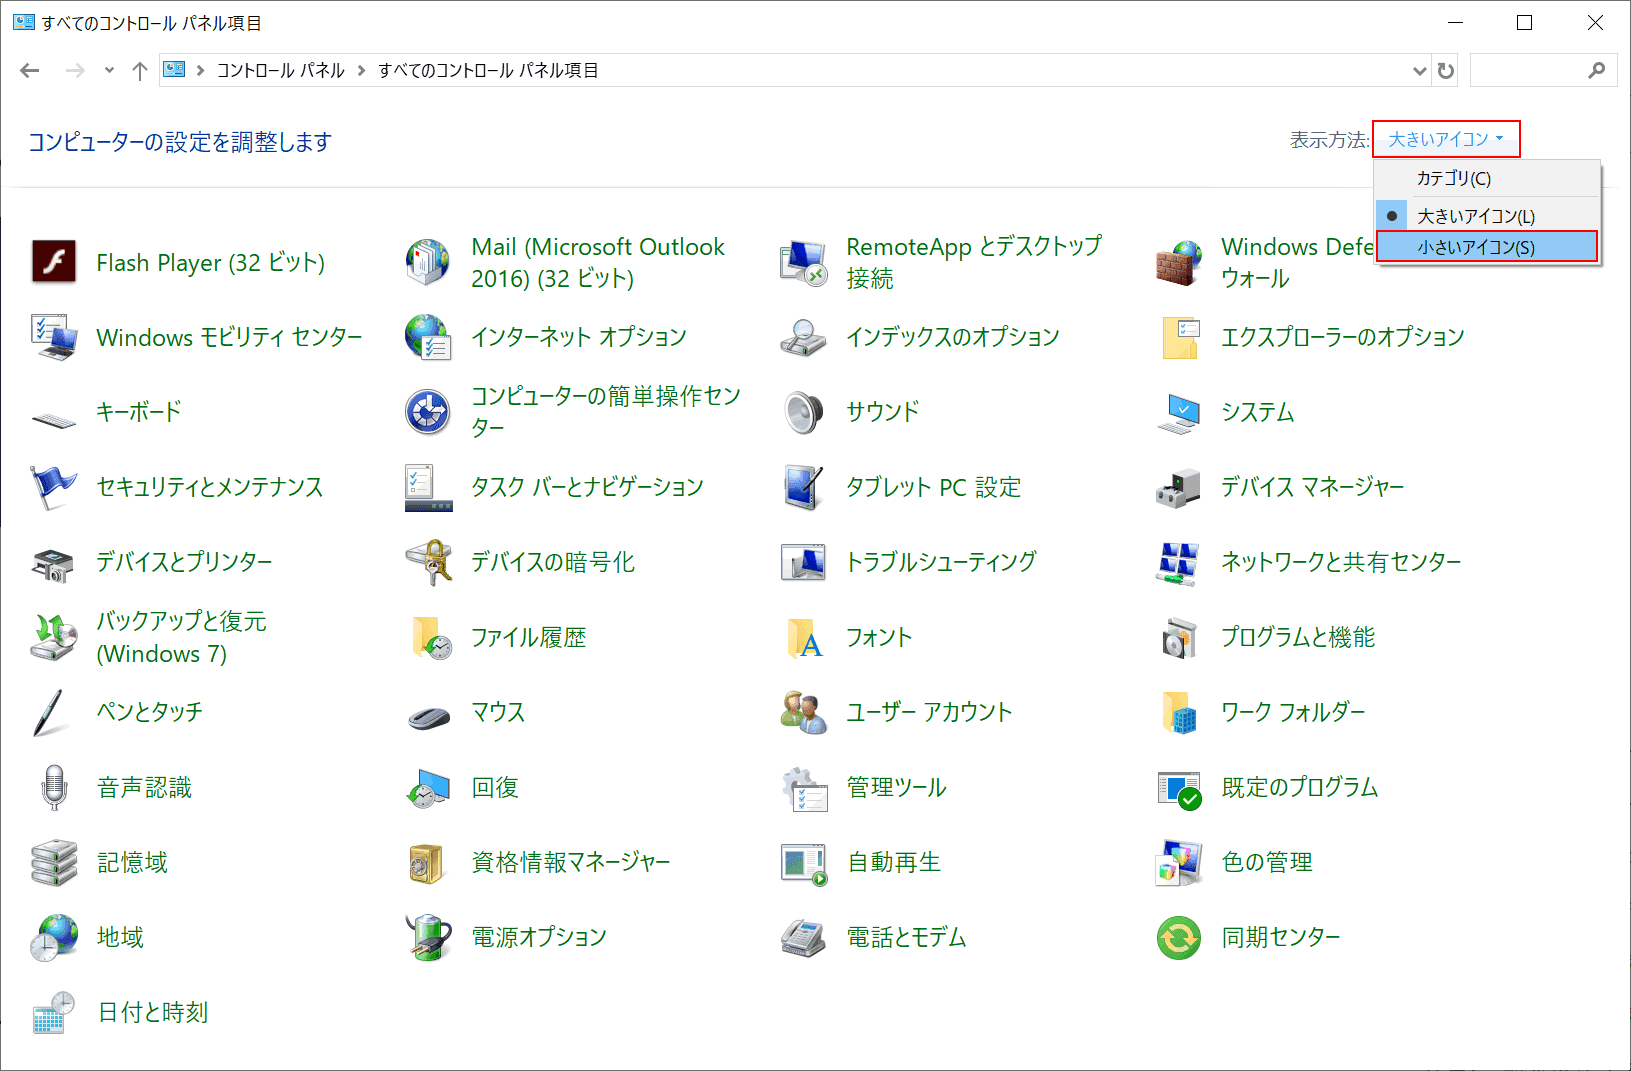The width and height of the screenshot is (1631, 1071).
Task: Choose 小さいアイコン(S) menu entry
Action: point(1487,247)
